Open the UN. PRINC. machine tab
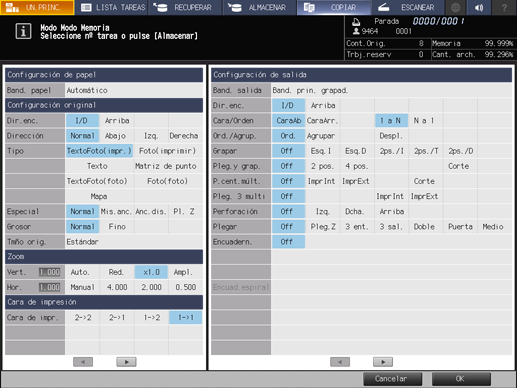The height and width of the screenshot is (388, 517). point(37,7)
